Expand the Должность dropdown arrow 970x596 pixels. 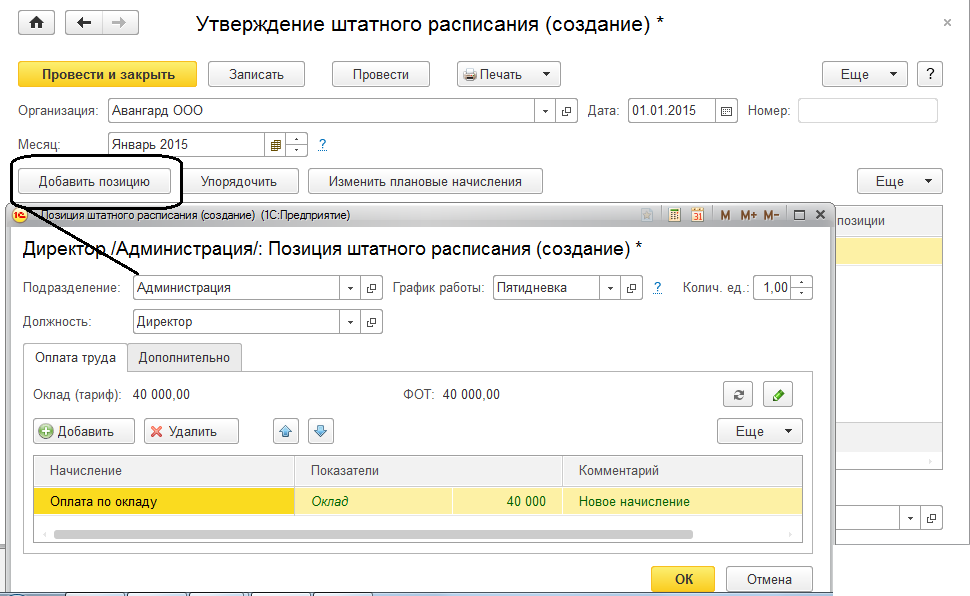(350, 322)
